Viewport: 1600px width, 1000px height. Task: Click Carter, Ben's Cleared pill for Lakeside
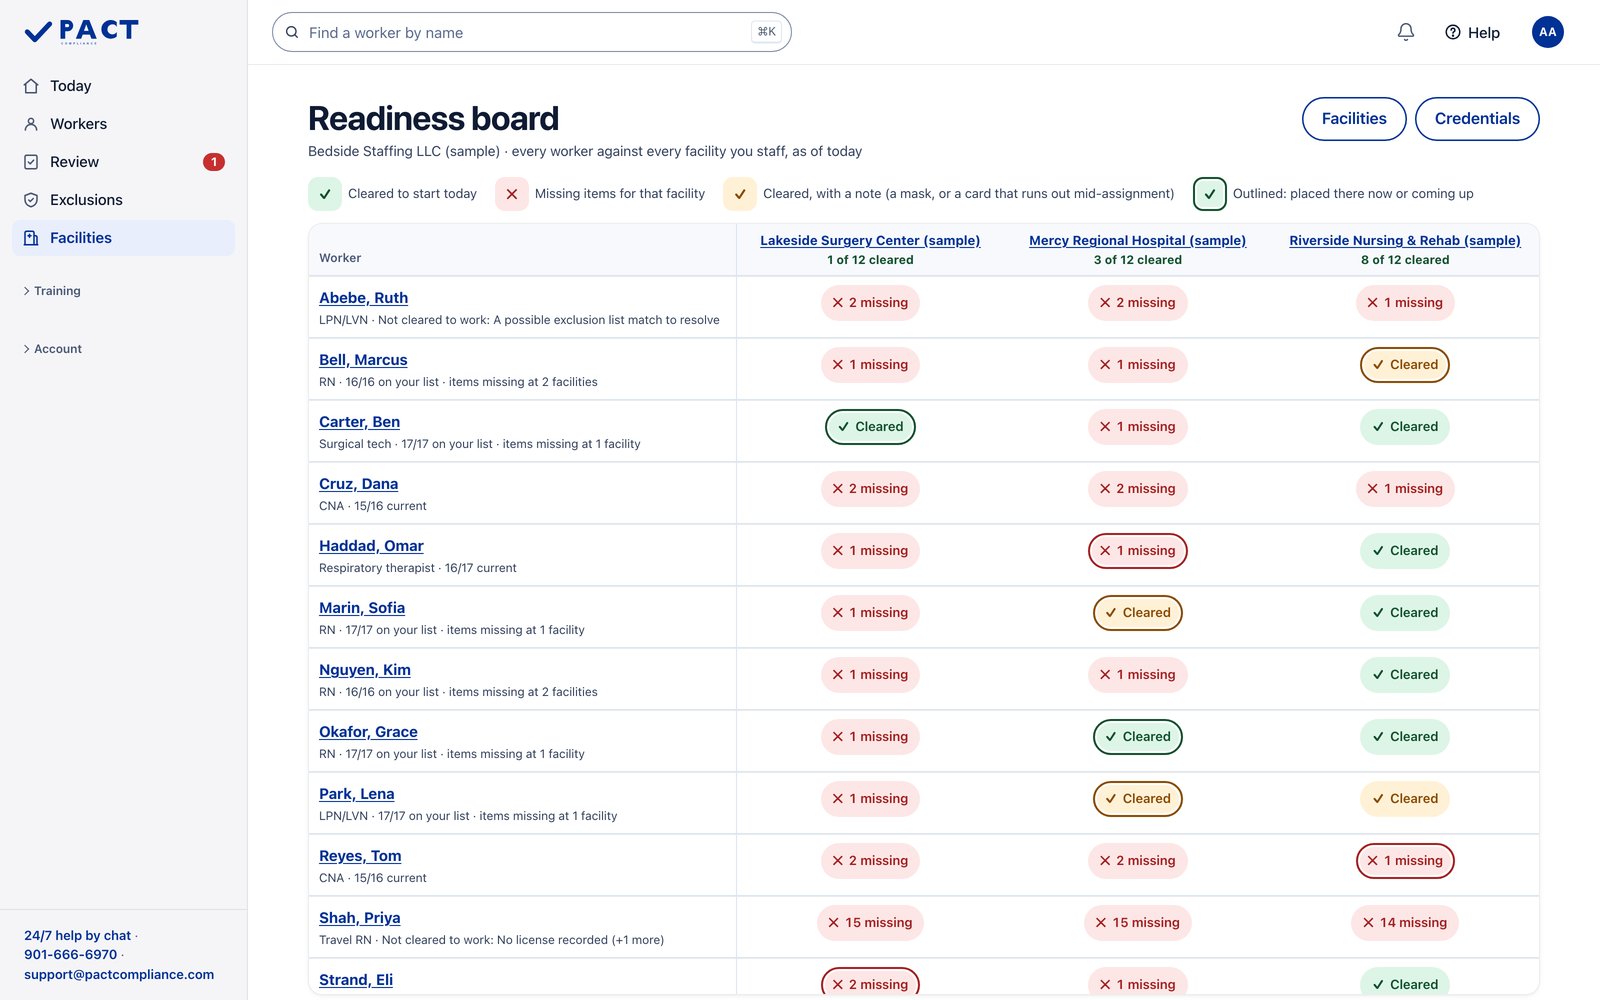[x=870, y=427]
